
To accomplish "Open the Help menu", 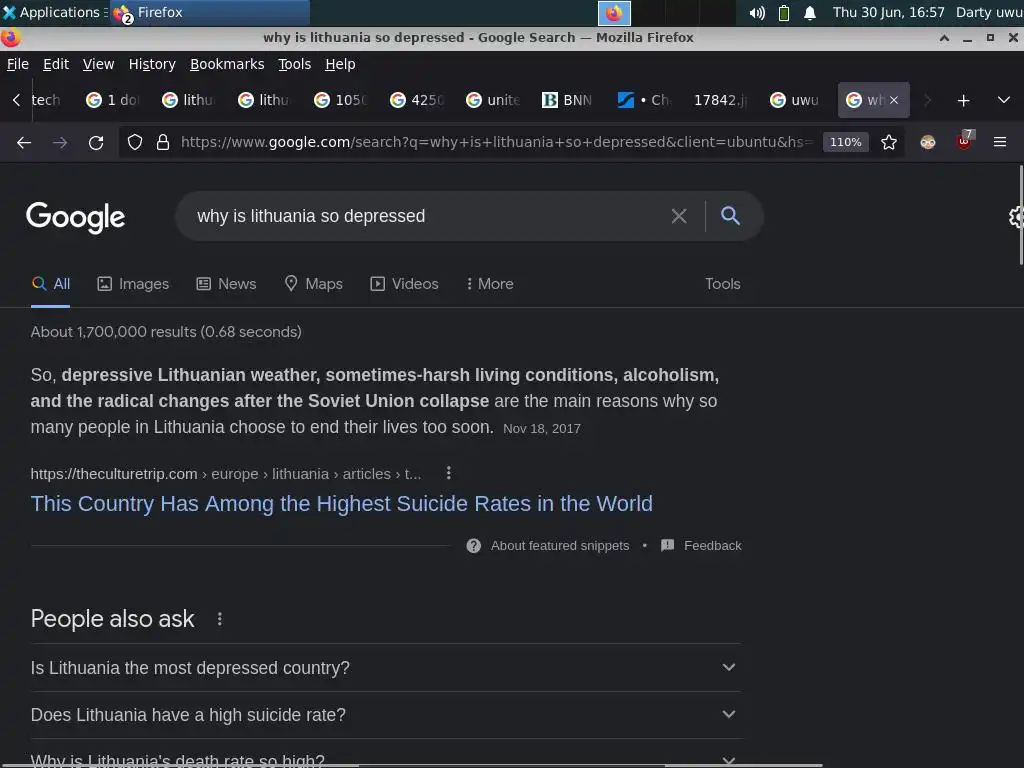I will click(x=340, y=64).
